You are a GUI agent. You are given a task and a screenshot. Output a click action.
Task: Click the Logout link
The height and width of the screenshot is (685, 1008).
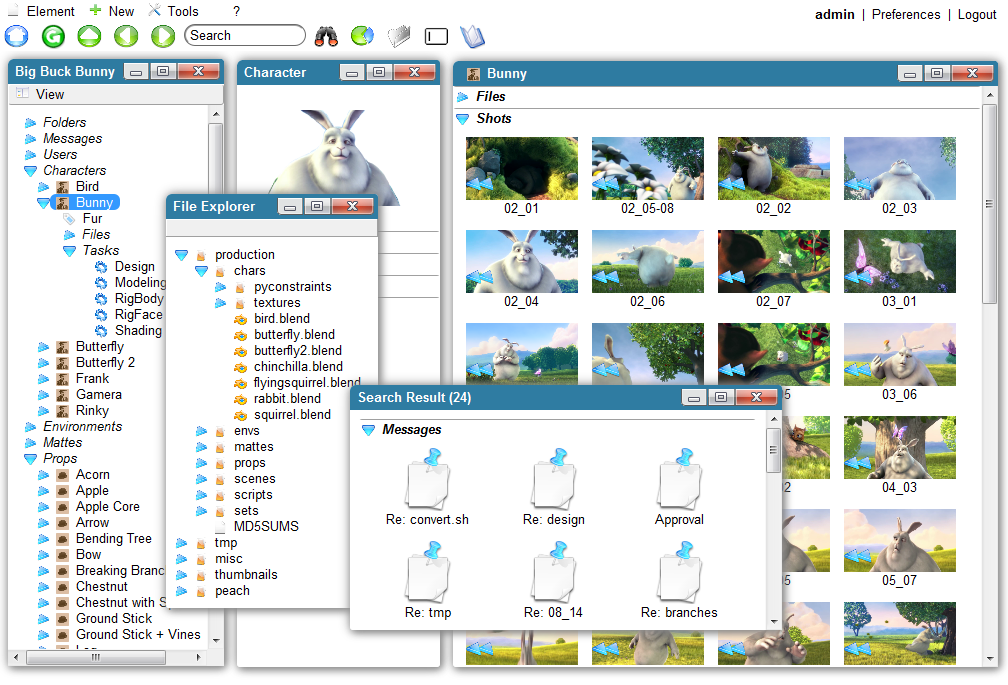pos(976,14)
